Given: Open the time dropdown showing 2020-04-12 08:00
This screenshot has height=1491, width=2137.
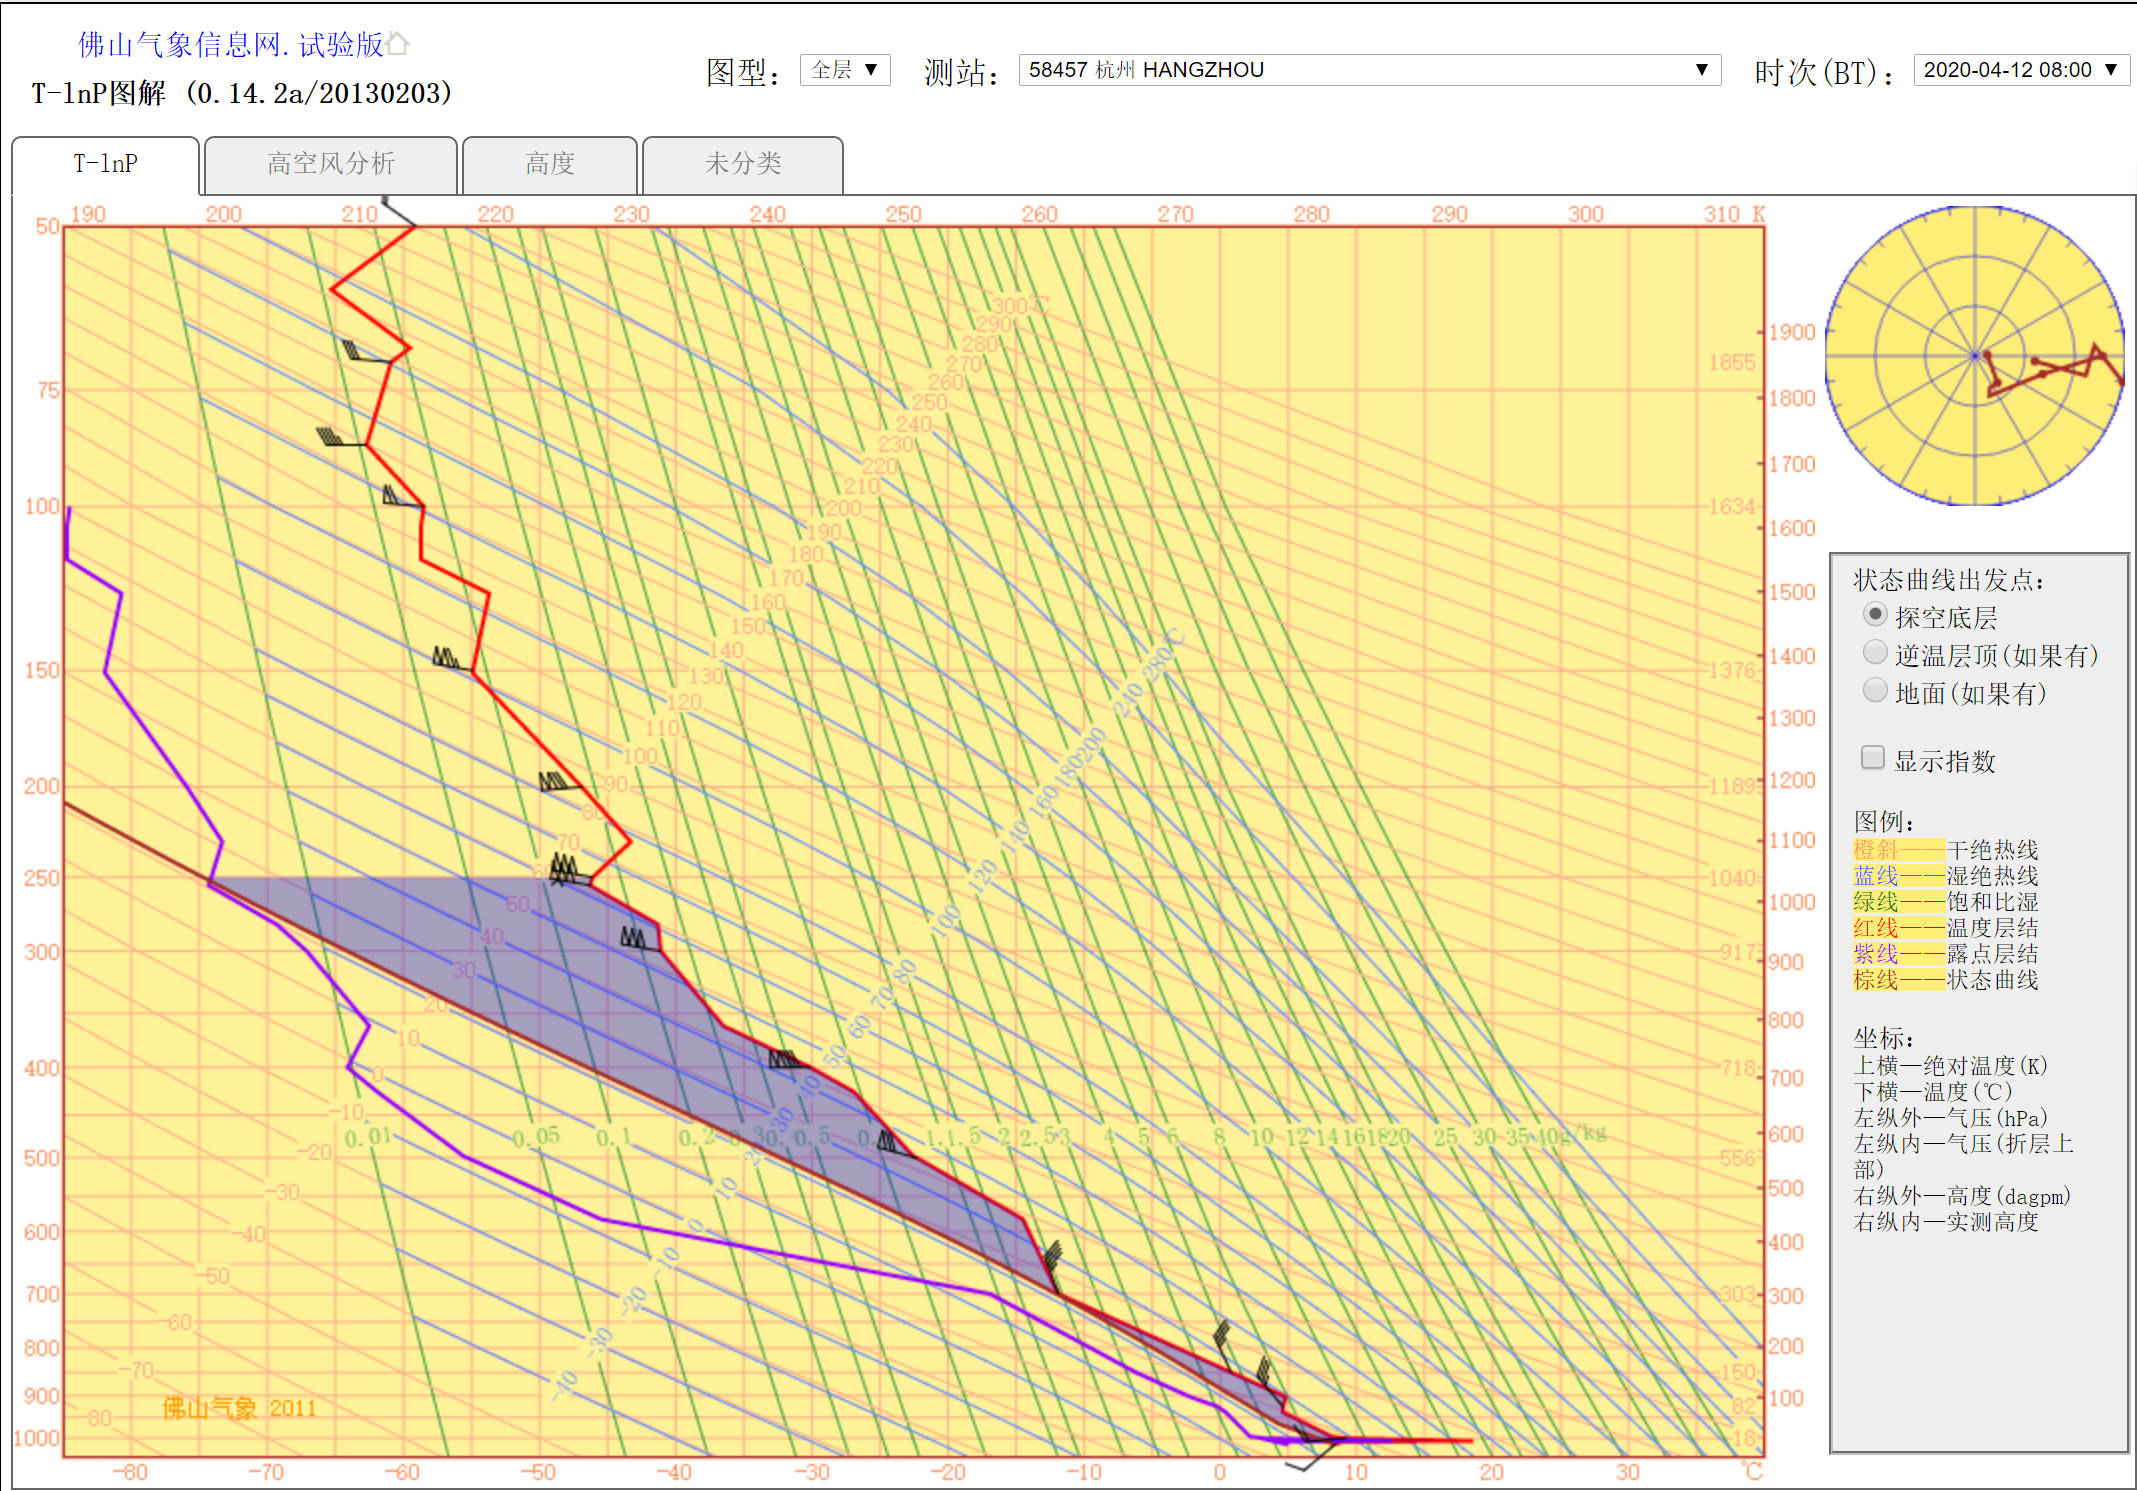Looking at the screenshot, I should (2020, 70).
